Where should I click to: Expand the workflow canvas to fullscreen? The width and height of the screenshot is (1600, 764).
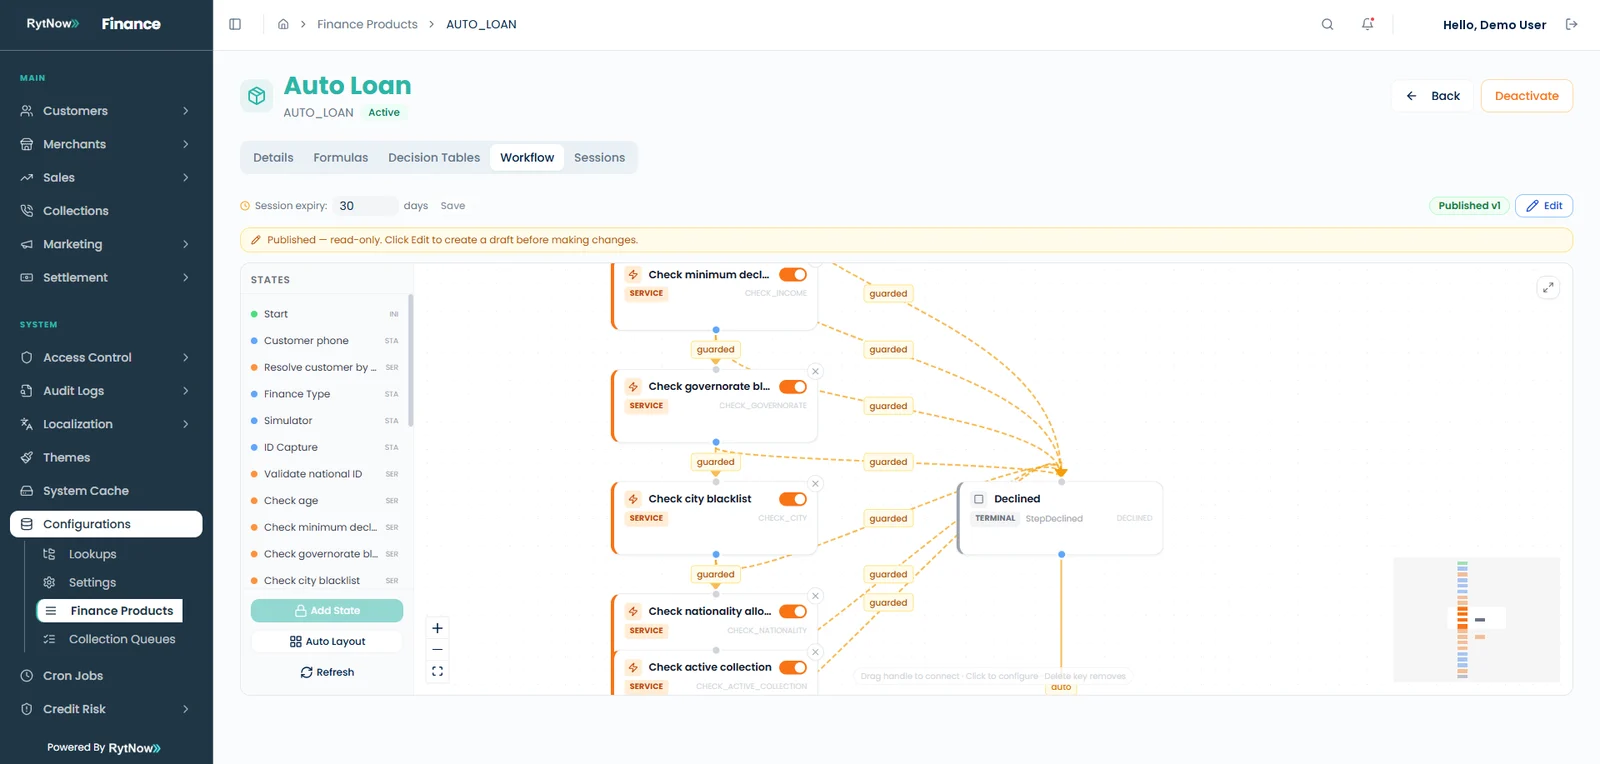point(1548,288)
